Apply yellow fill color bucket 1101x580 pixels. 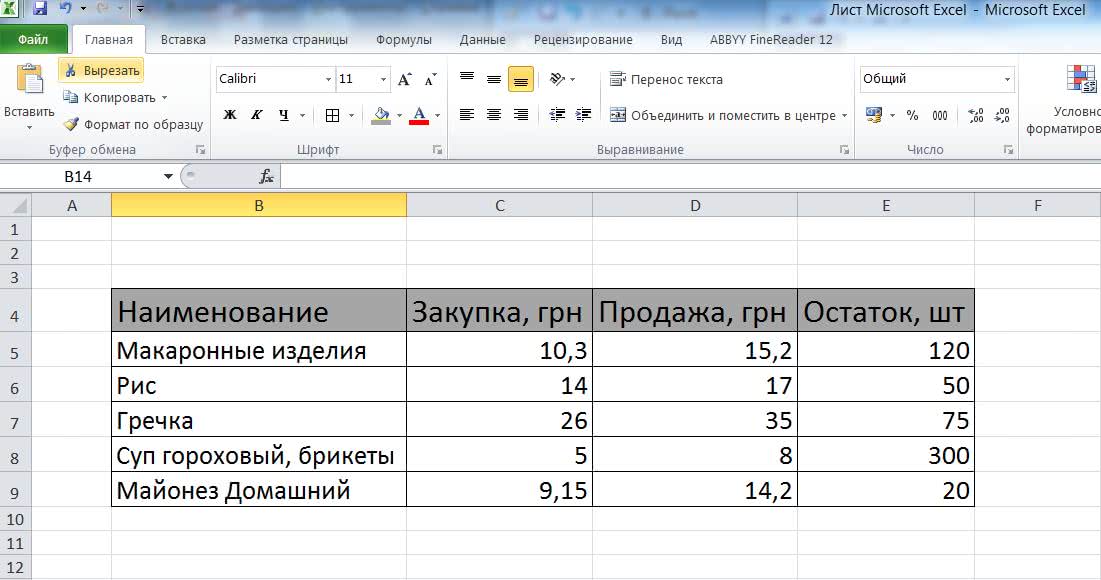(x=381, y=115)
